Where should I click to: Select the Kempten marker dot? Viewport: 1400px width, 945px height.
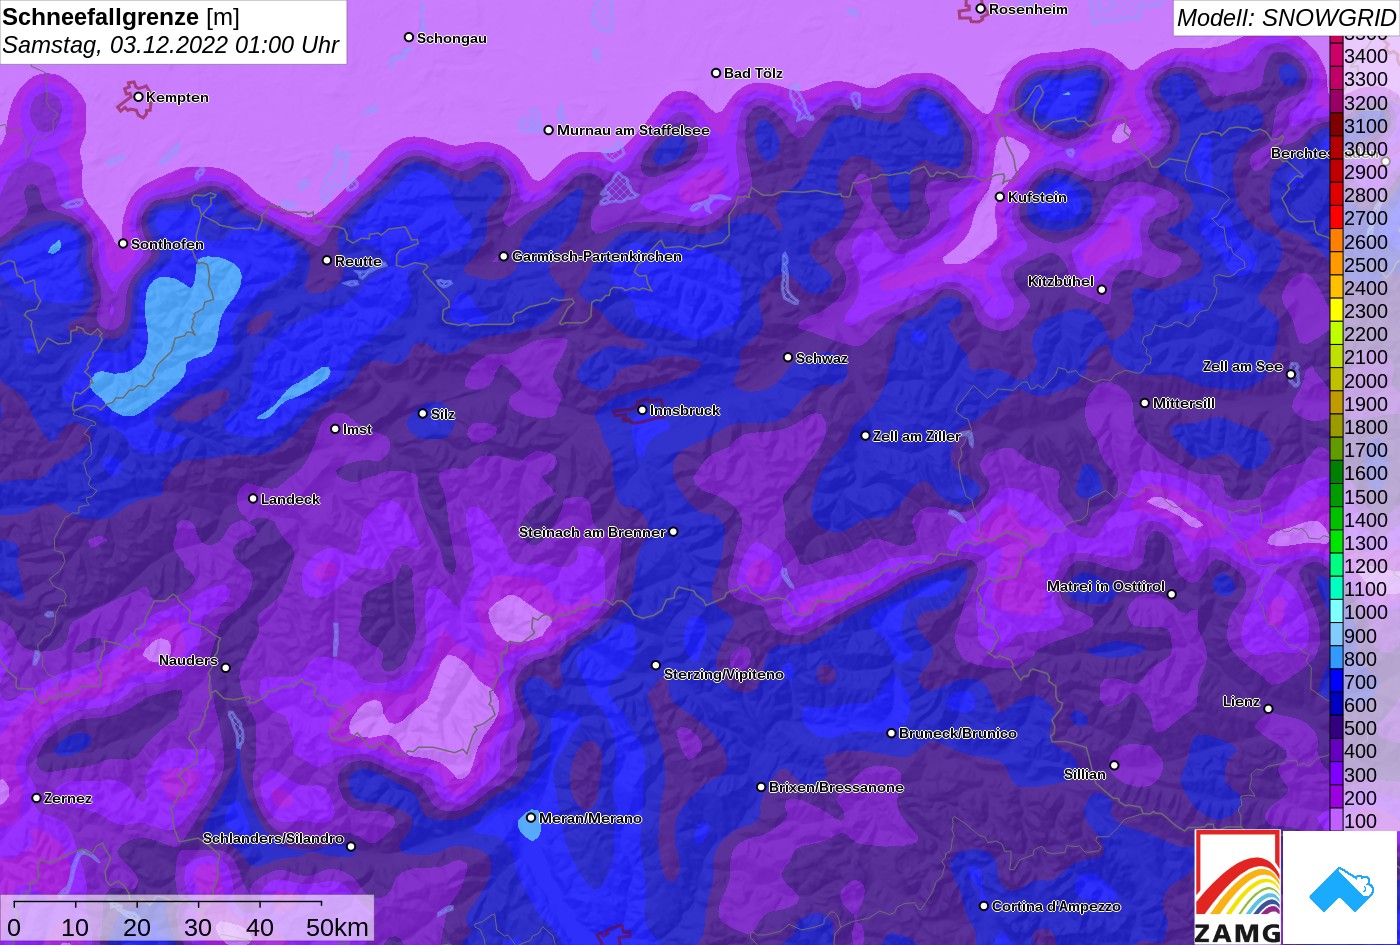pos(138,97)
